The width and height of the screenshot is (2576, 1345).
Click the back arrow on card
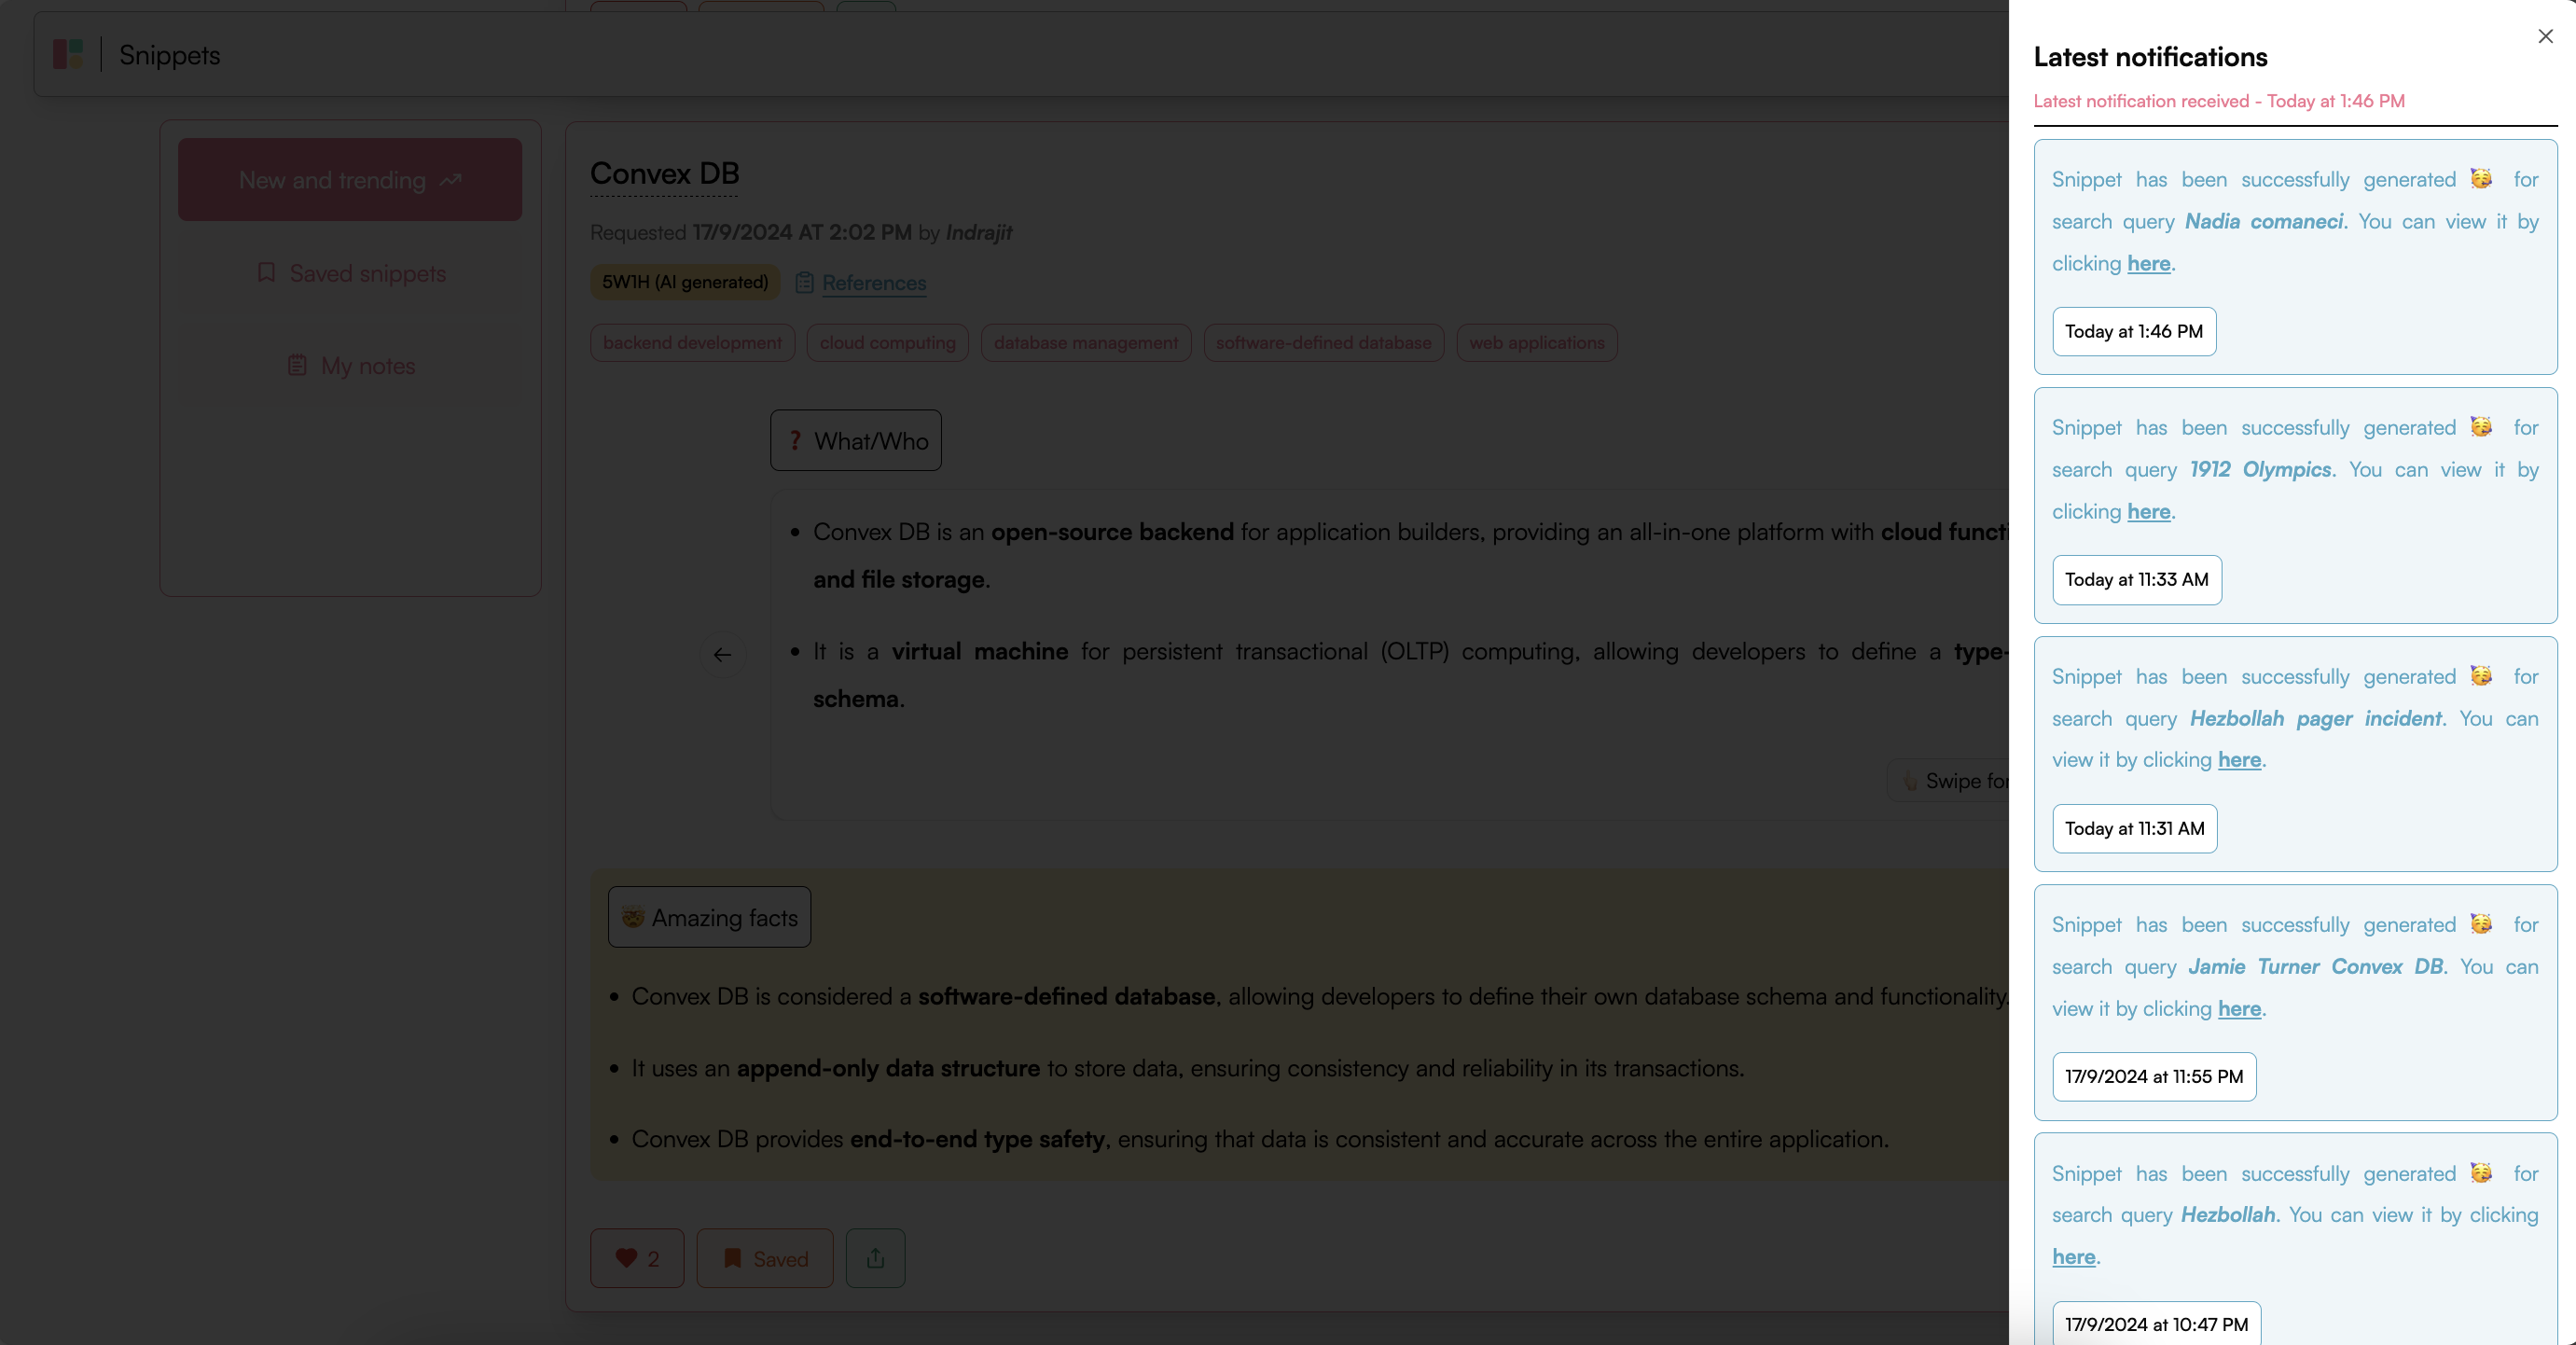[722, 655]
